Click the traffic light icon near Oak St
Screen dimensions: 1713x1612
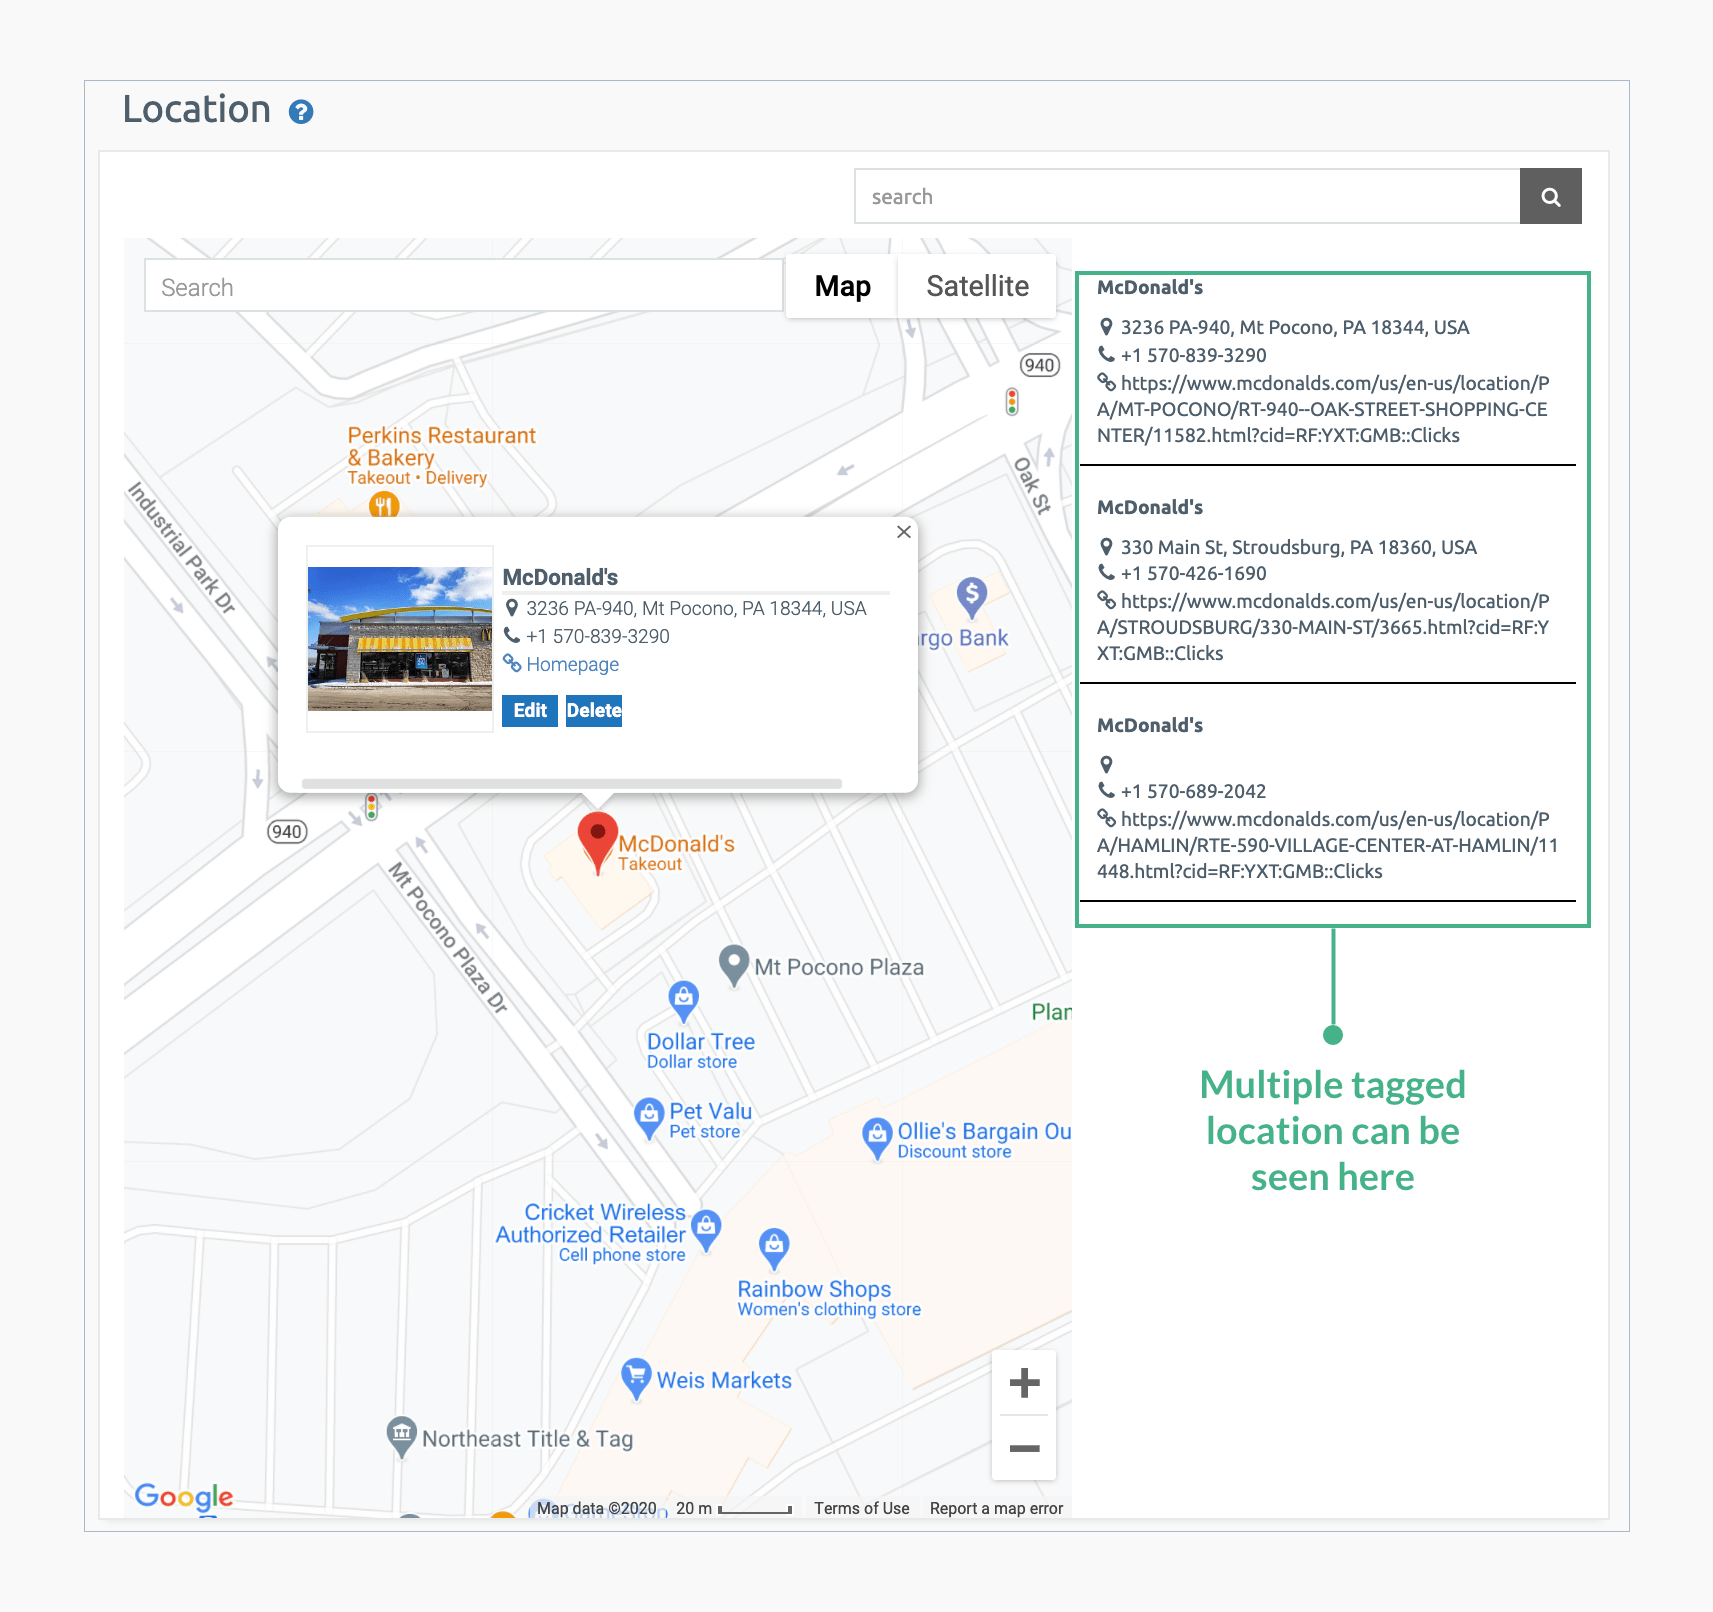1012,402
